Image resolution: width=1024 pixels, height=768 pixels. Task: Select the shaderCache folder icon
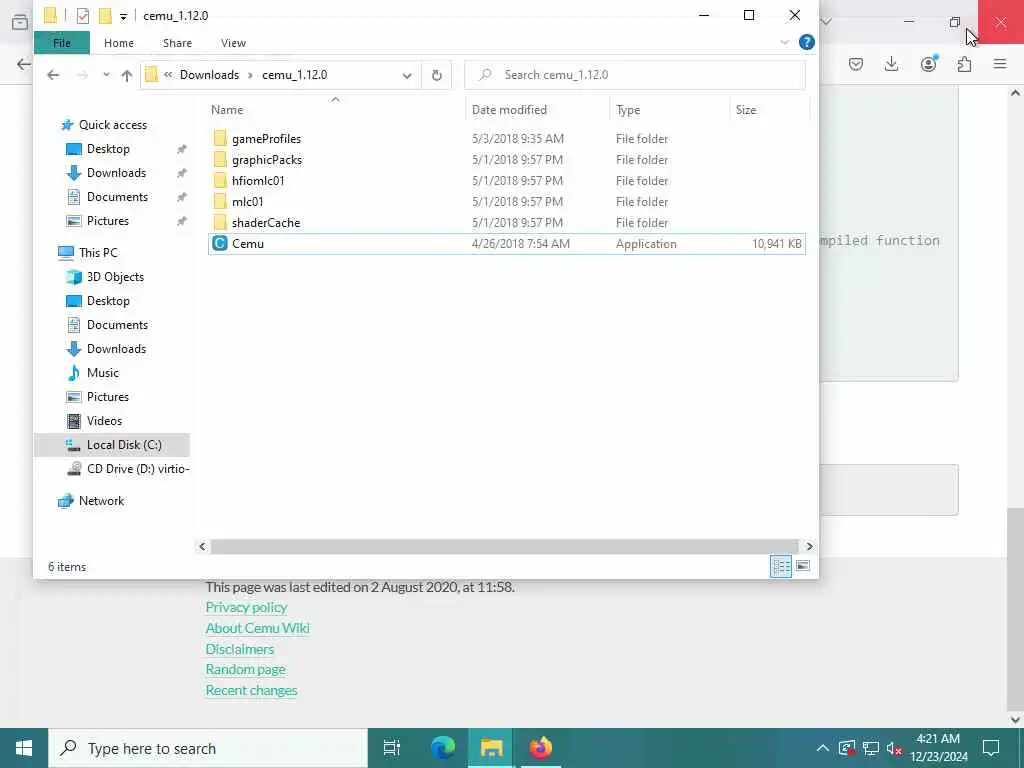tap(220, 222)
